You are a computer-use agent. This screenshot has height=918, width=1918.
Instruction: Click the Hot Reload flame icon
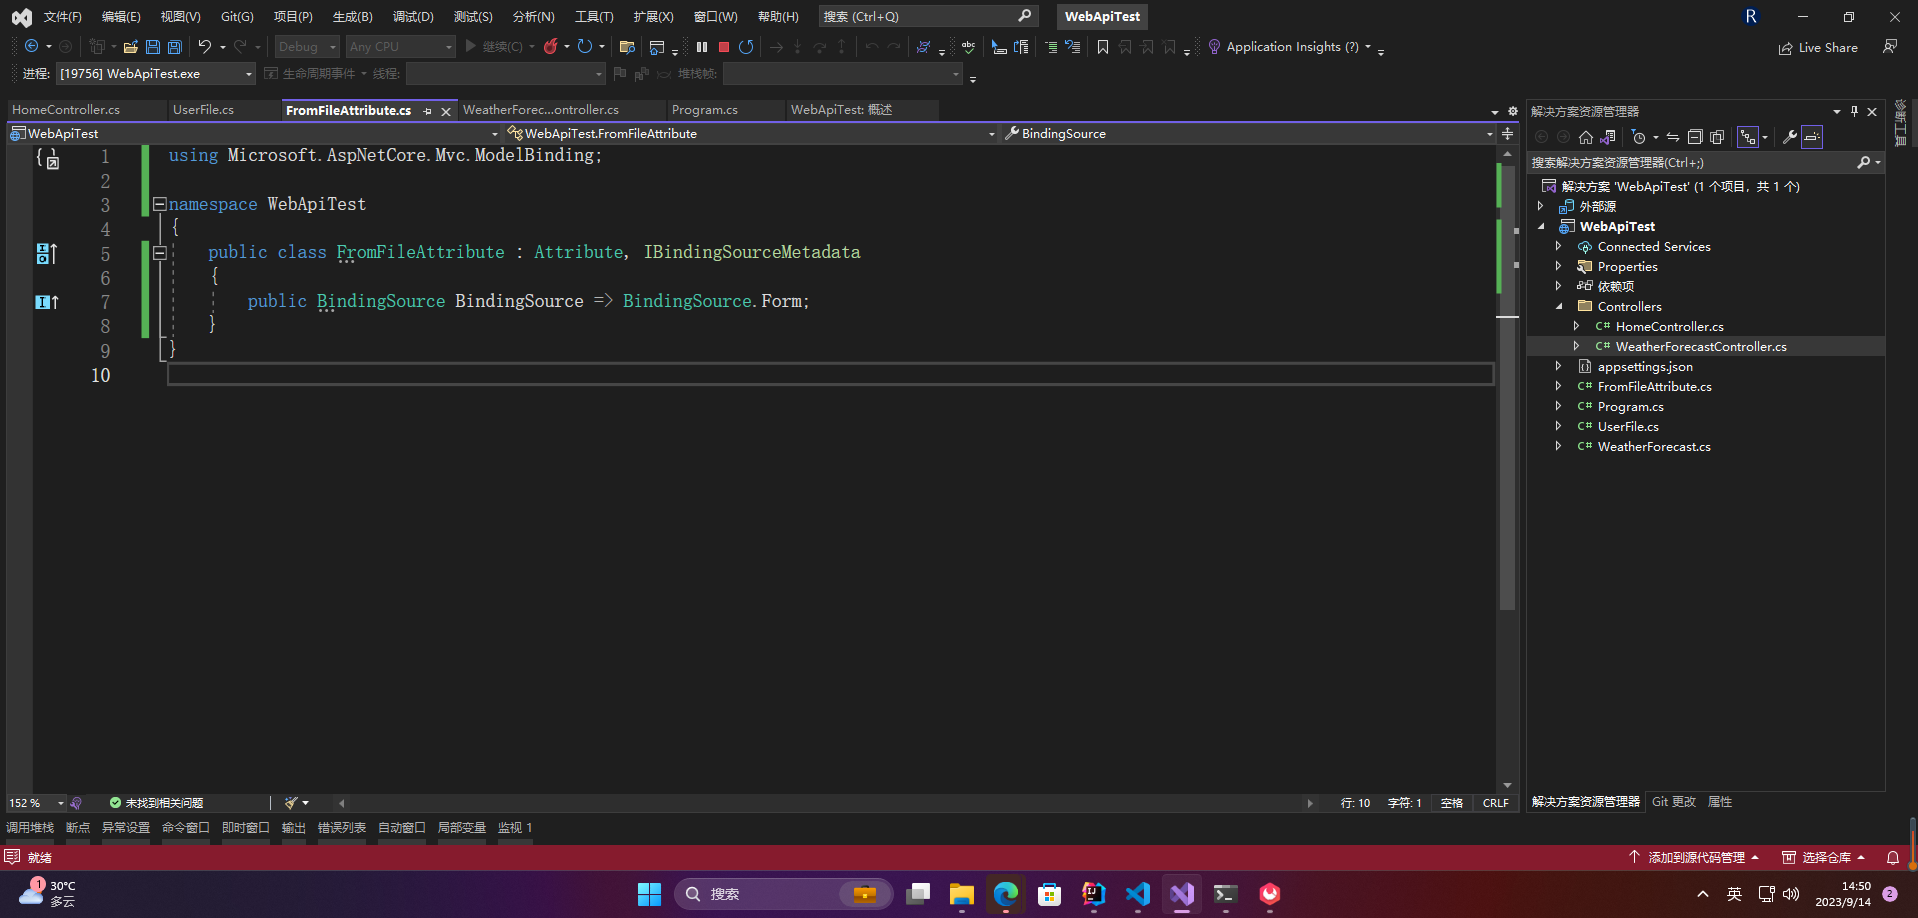tap(550, 47)
